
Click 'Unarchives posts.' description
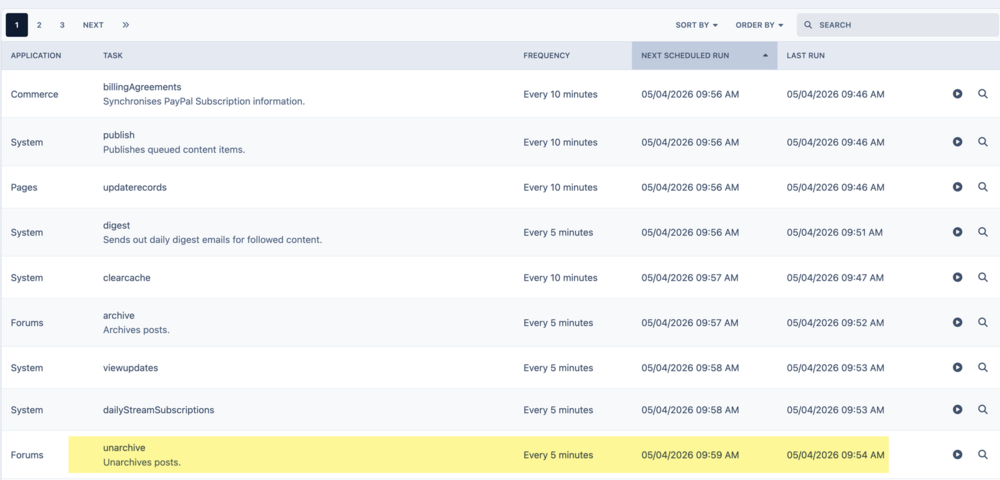click(142, 462)
